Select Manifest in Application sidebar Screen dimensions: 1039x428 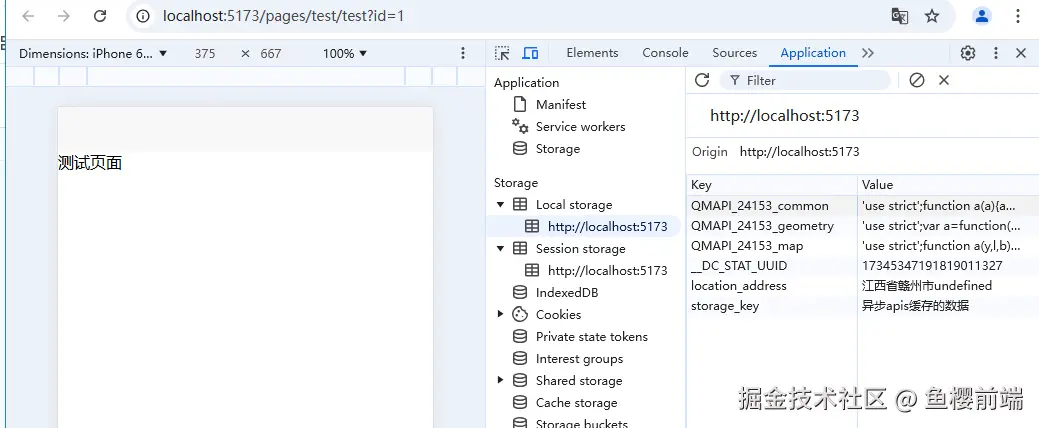pos(560,105)
